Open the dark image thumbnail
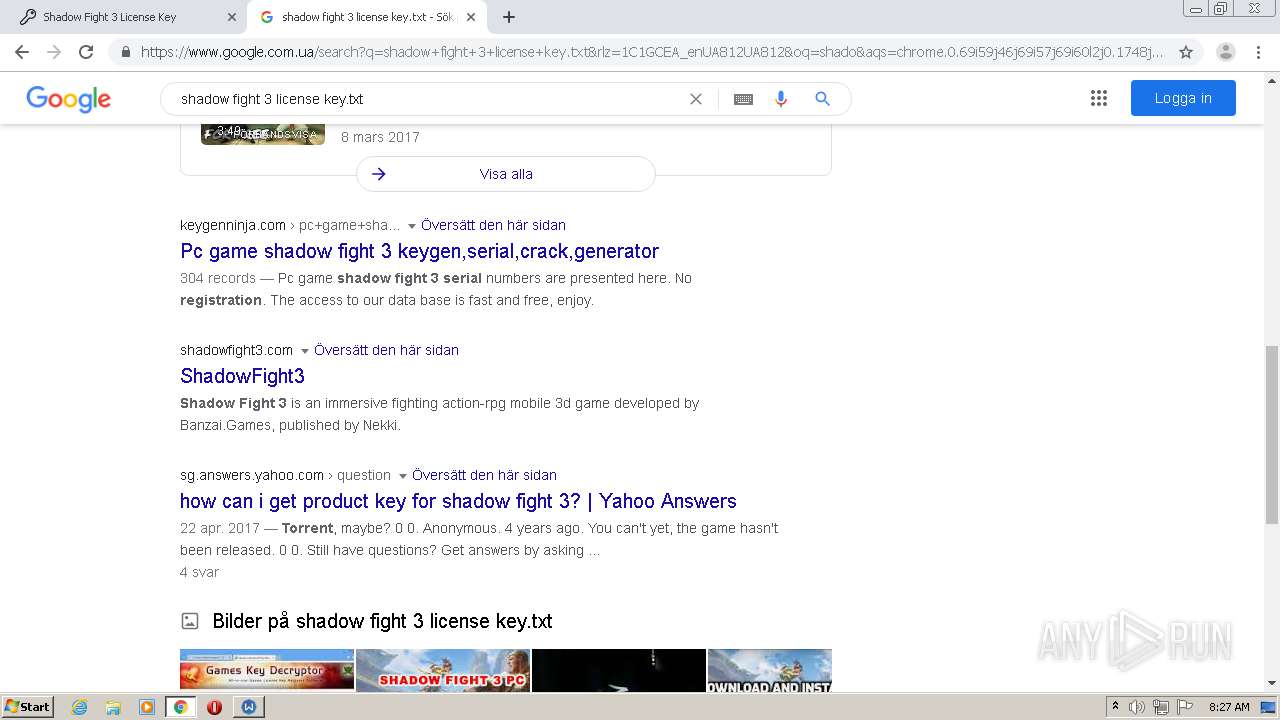The image size is (1280, 720). coord(619,670)
